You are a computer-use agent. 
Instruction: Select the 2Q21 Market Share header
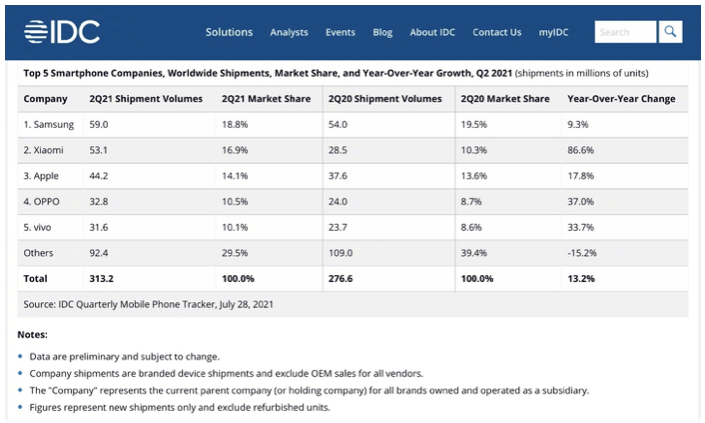tap(266, 99)
